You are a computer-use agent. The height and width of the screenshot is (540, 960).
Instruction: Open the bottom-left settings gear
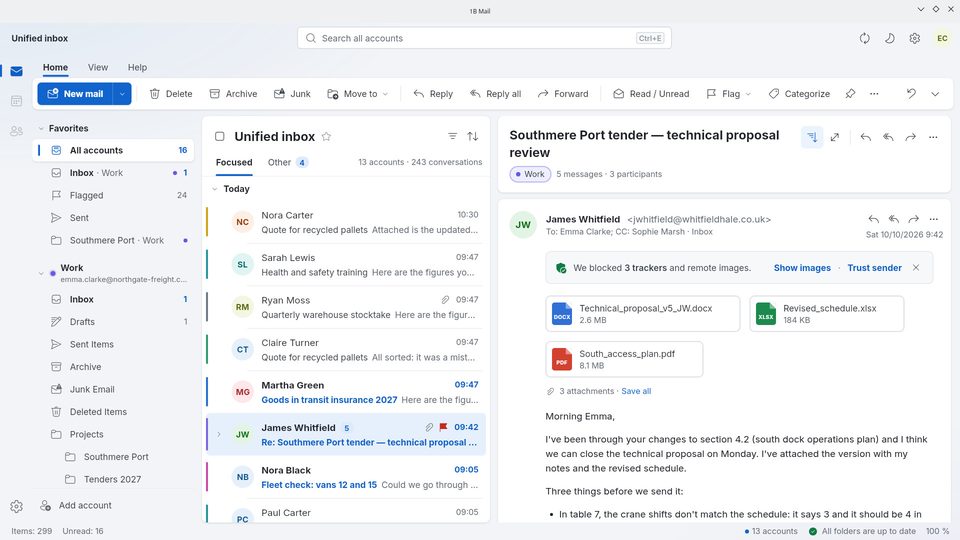[x=17, y=506]
